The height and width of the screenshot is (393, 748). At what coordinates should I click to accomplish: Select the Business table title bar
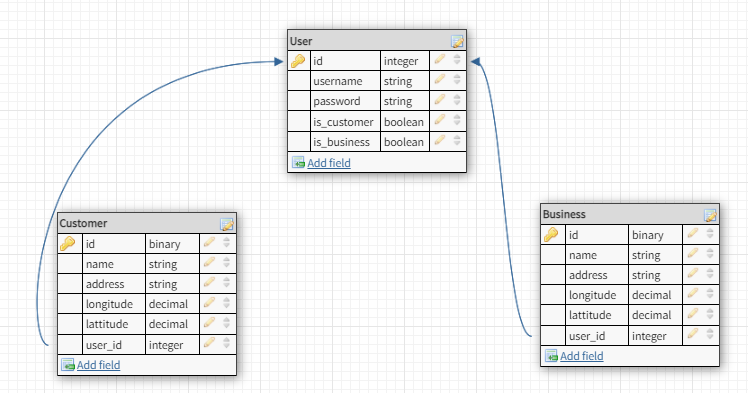pyautogui.click(x=630, y=214)
